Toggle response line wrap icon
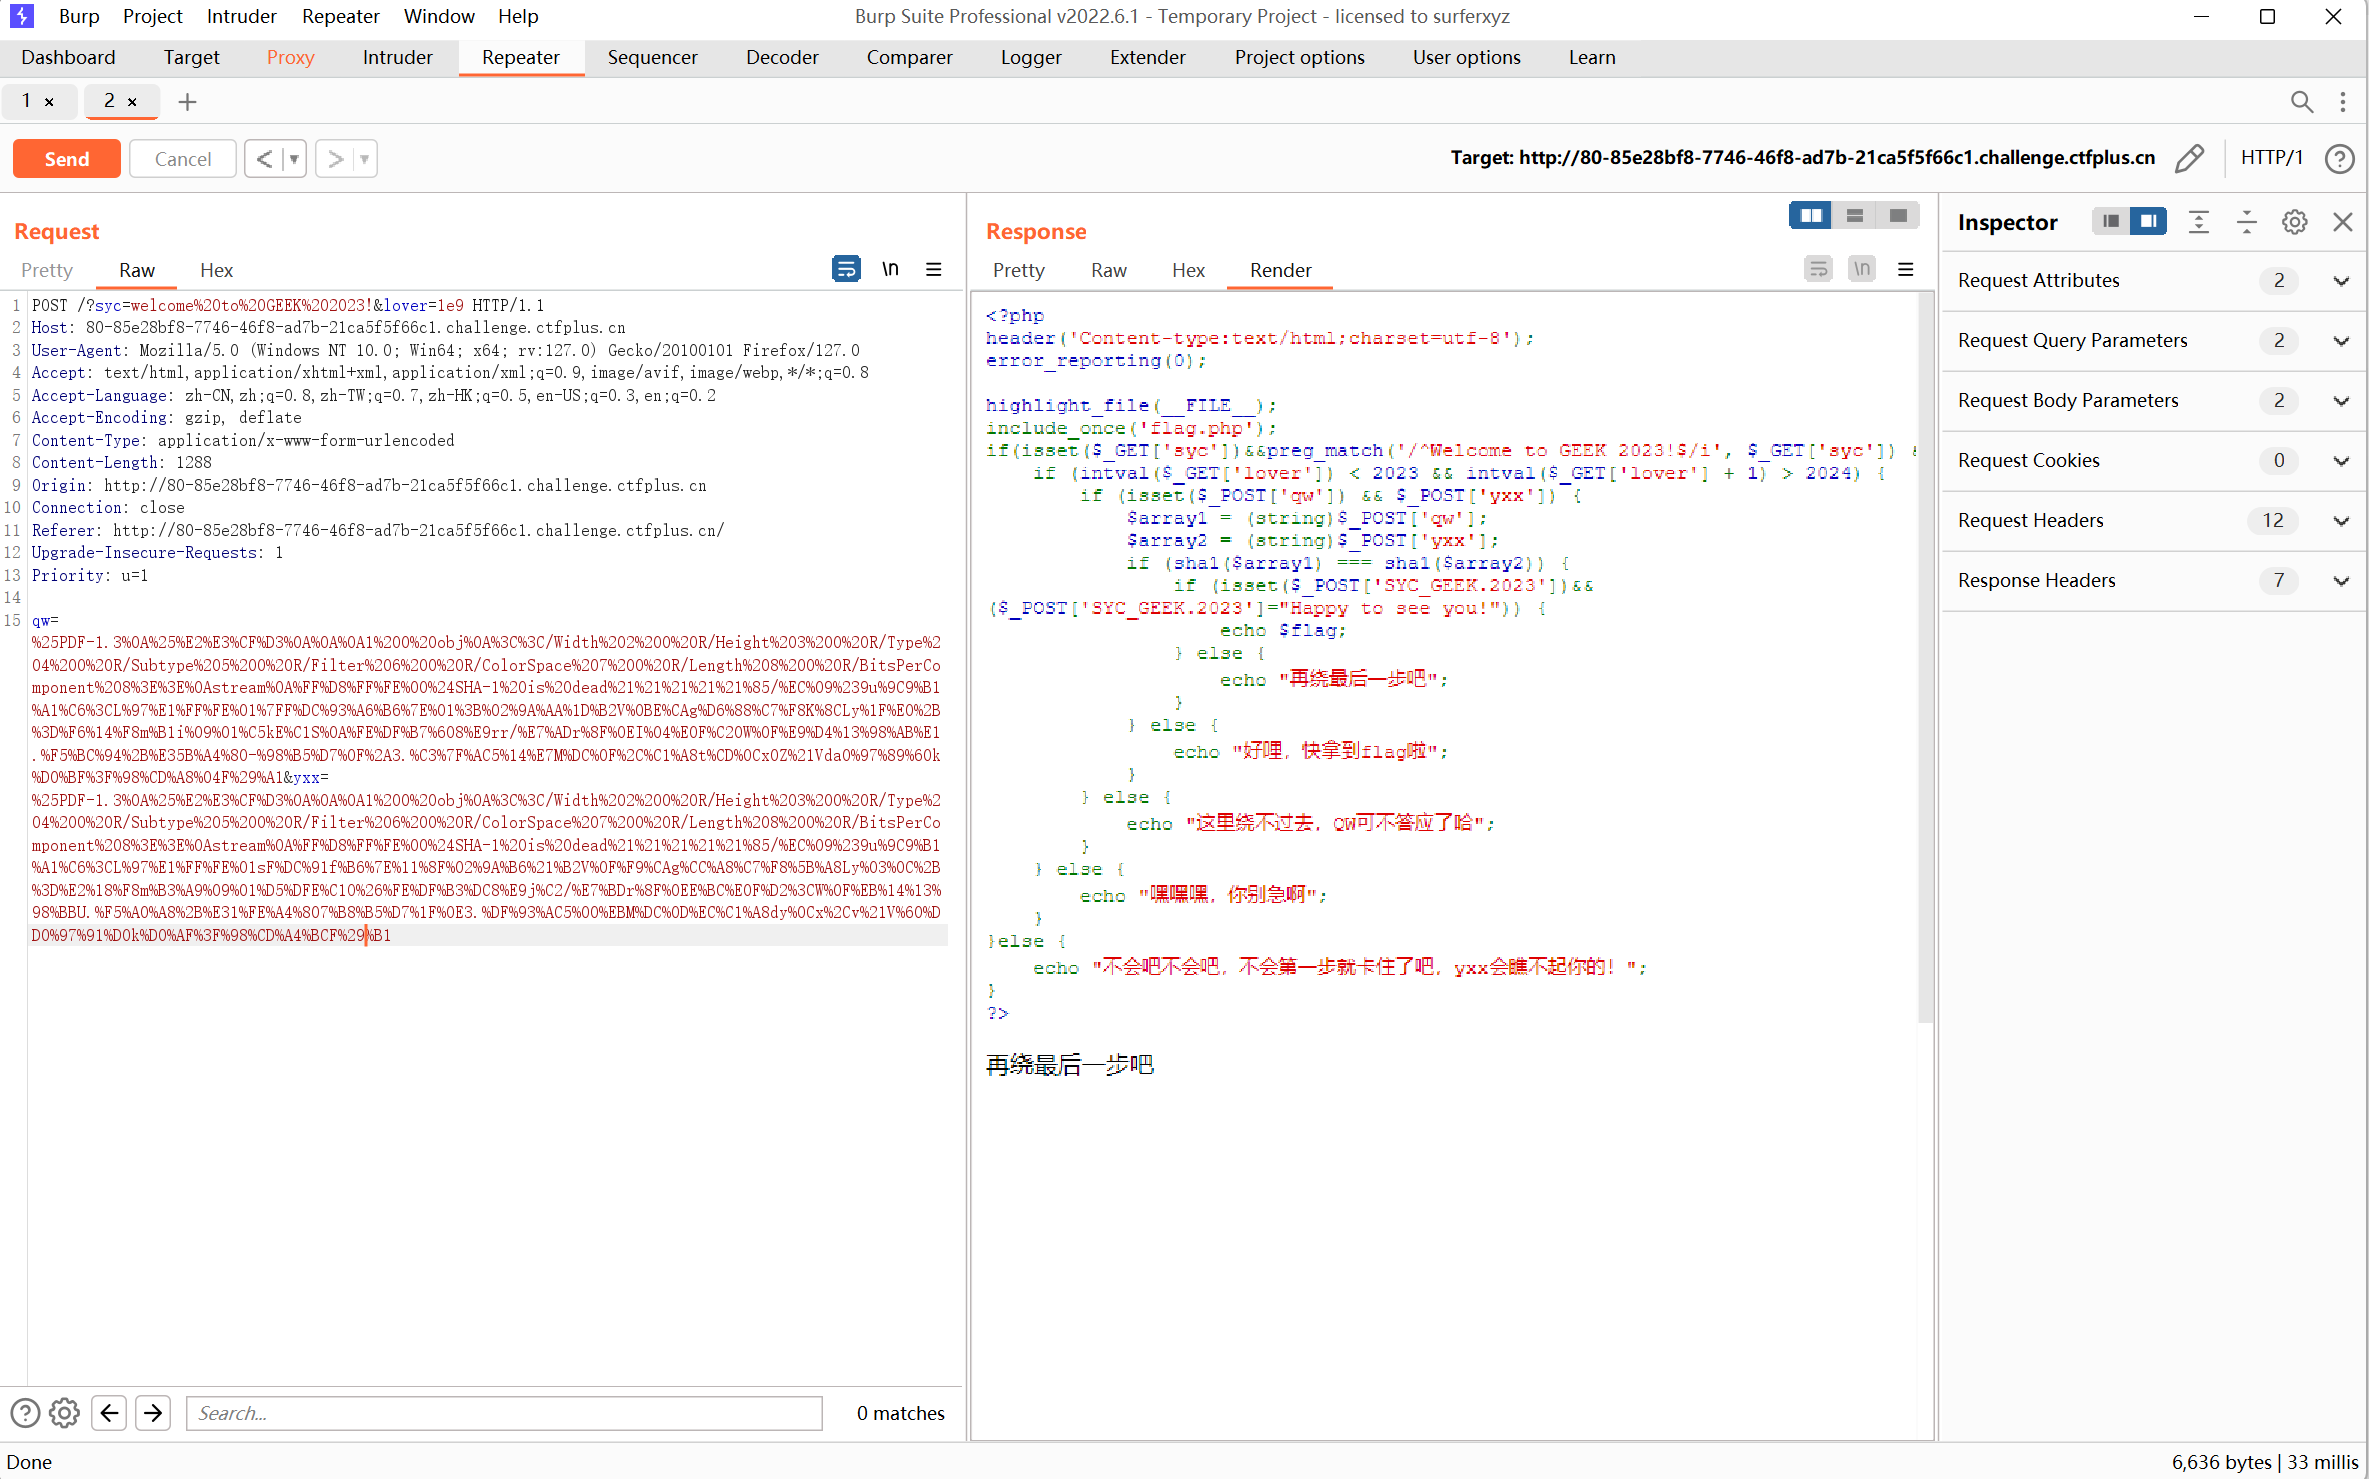Image resolution: width=2369 pixels, height=1479 pixels. [x=1818, y=269]
